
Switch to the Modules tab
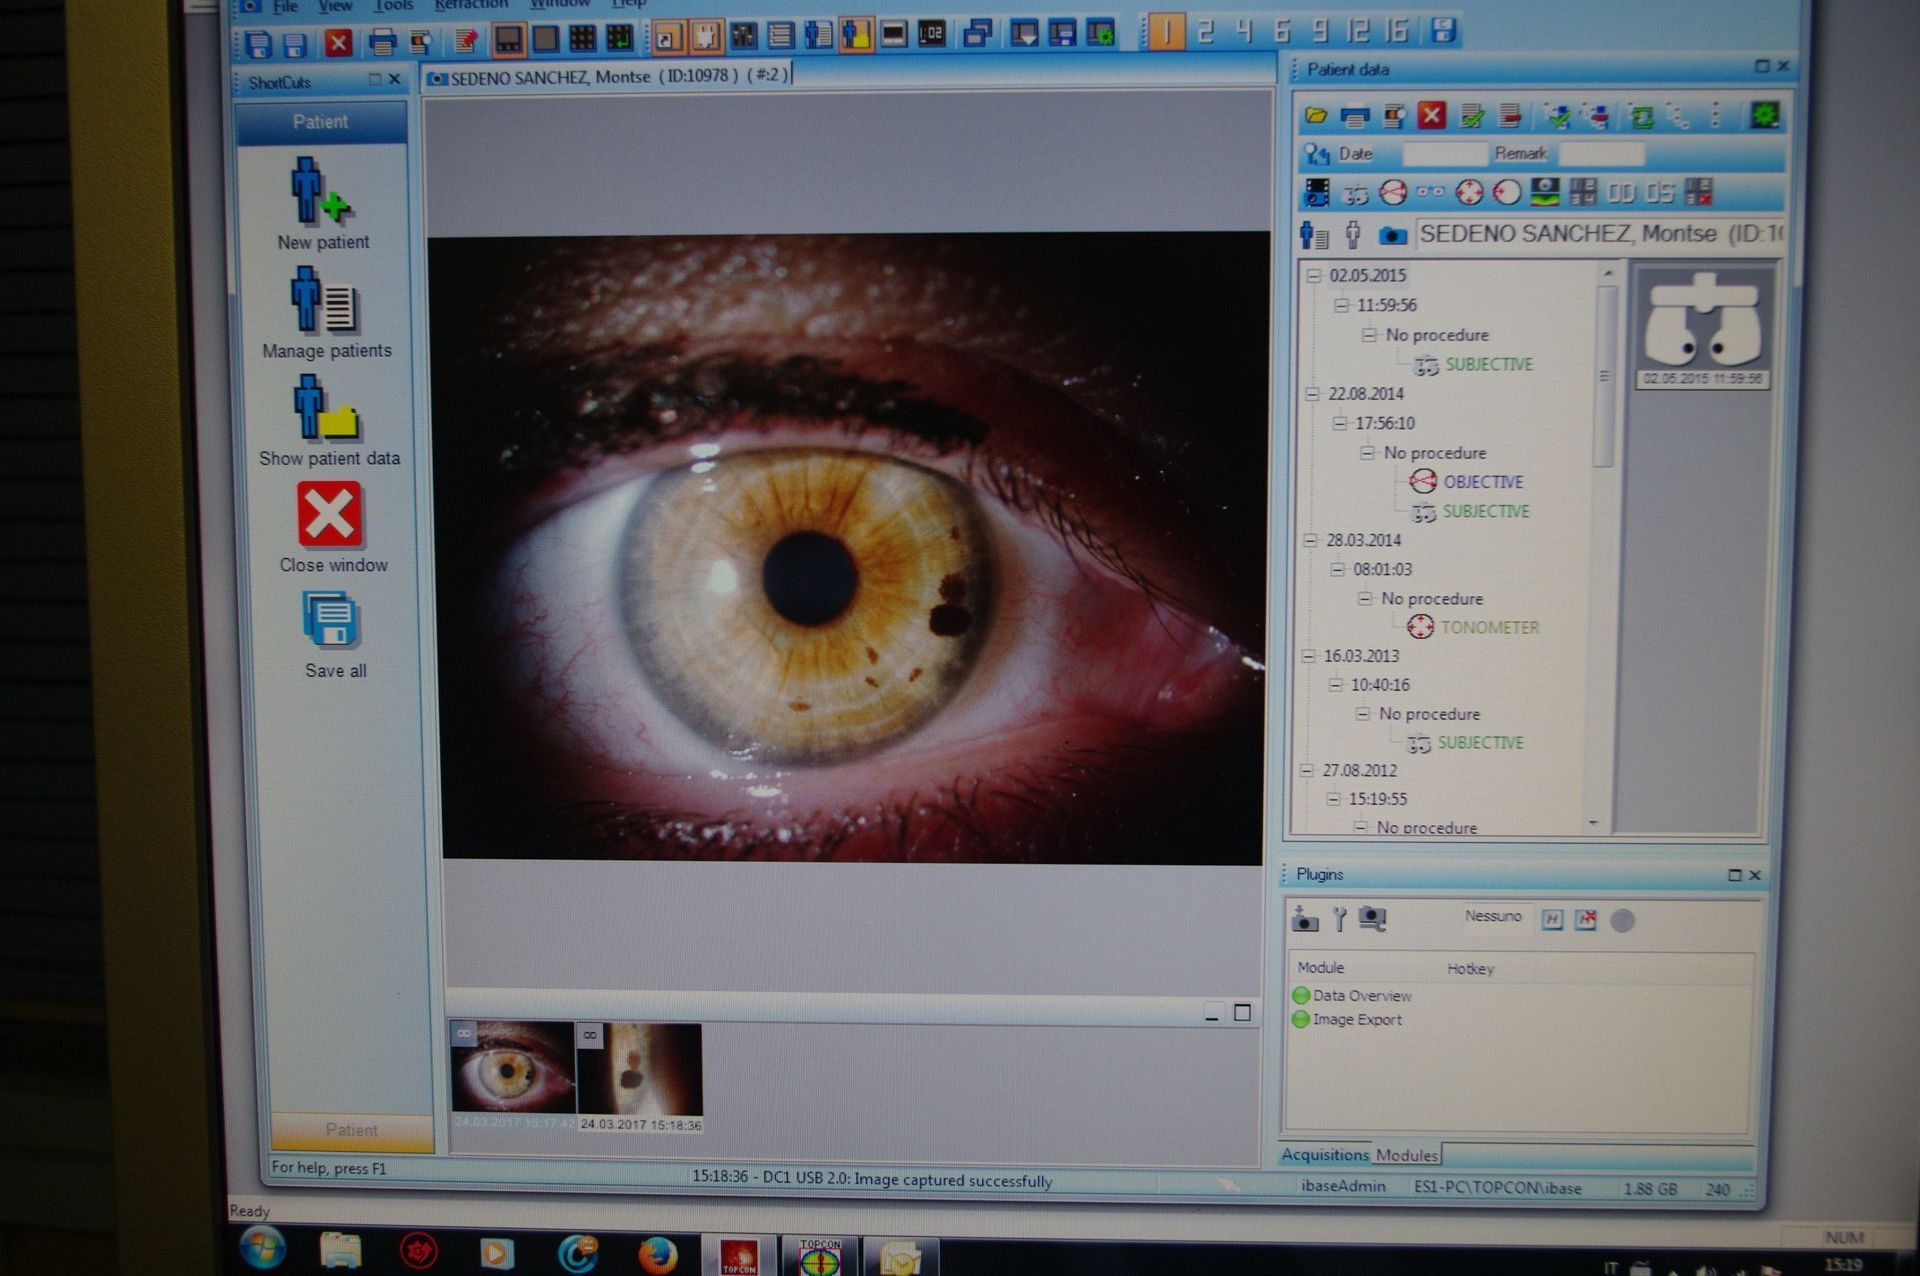point(1409,1156)
